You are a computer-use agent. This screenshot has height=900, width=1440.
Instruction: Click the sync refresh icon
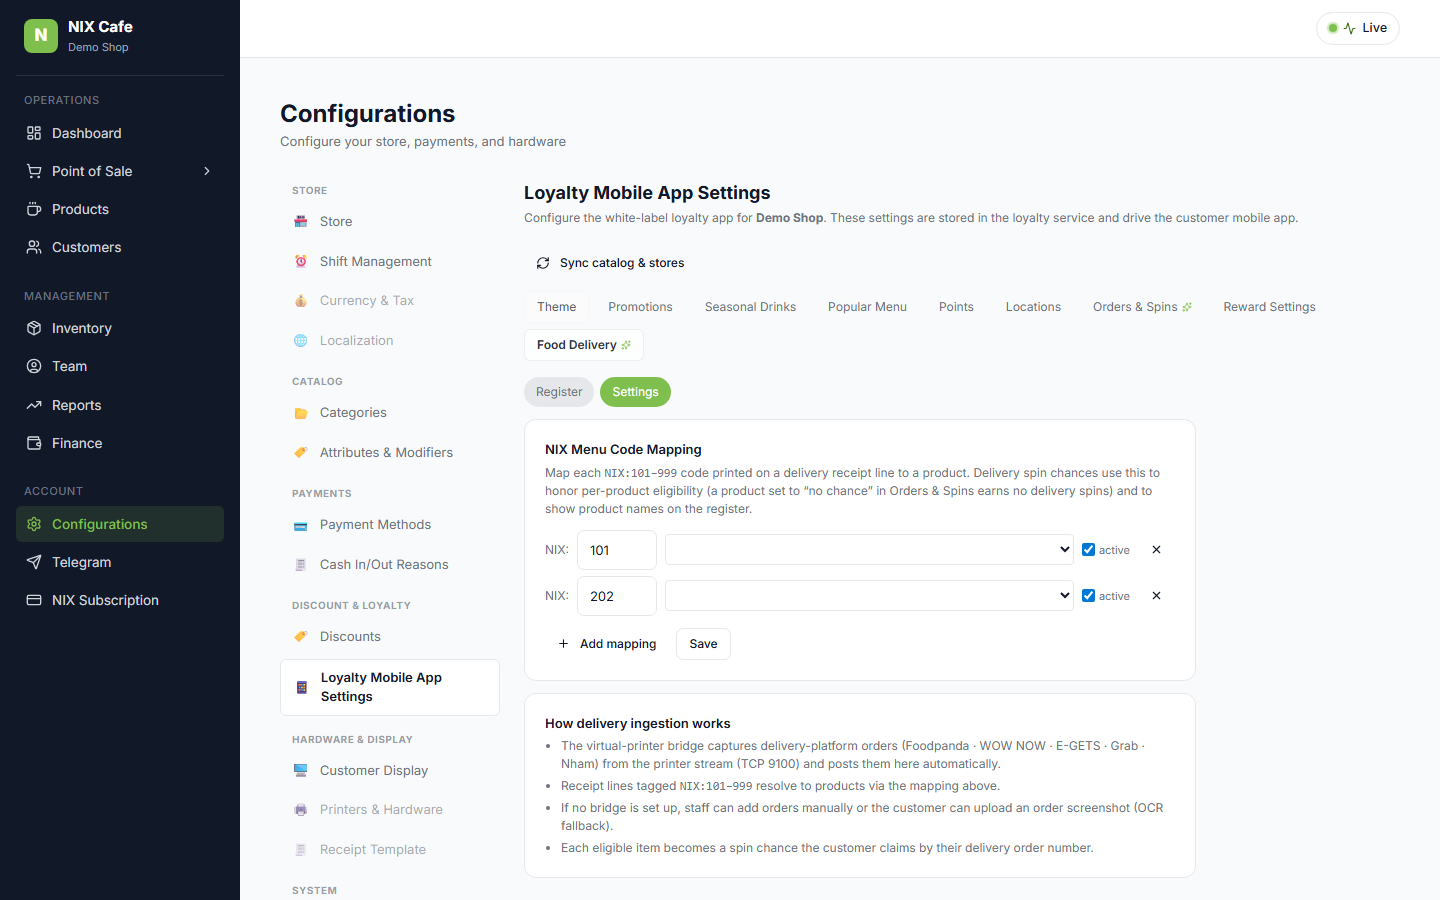coord(543,263)
